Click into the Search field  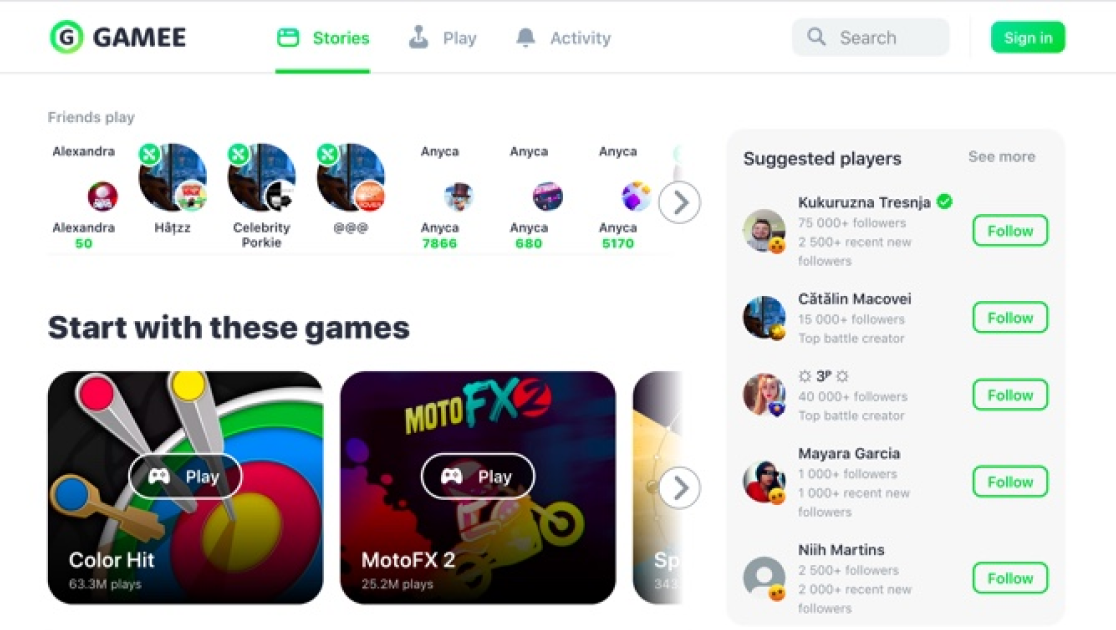(870, 37)
